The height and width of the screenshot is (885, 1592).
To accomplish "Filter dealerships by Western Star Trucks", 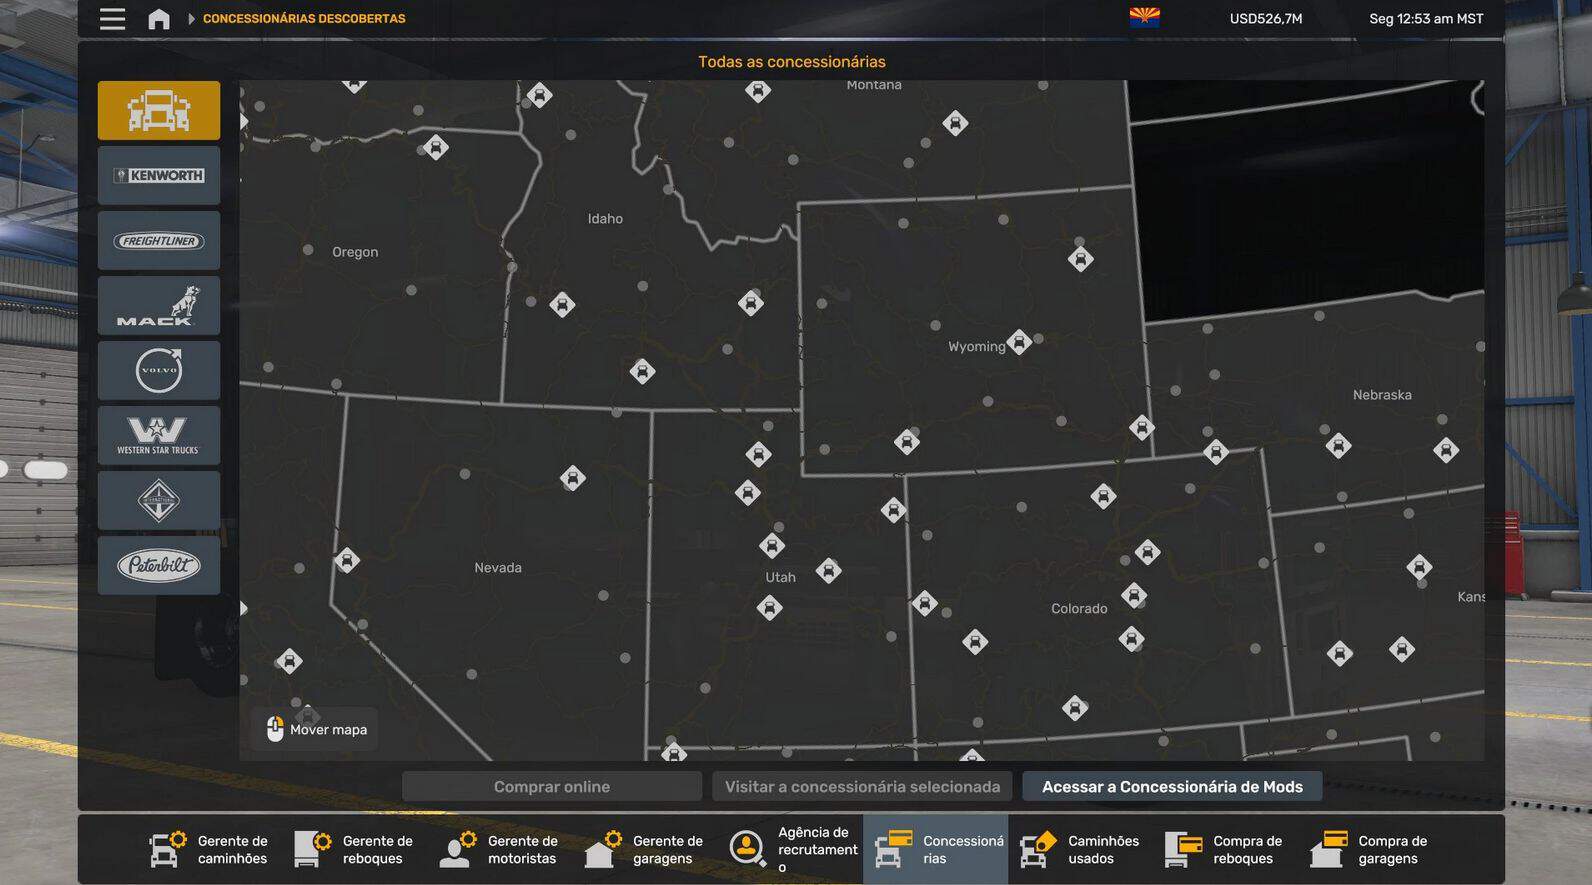I will (x=158, y=436).
